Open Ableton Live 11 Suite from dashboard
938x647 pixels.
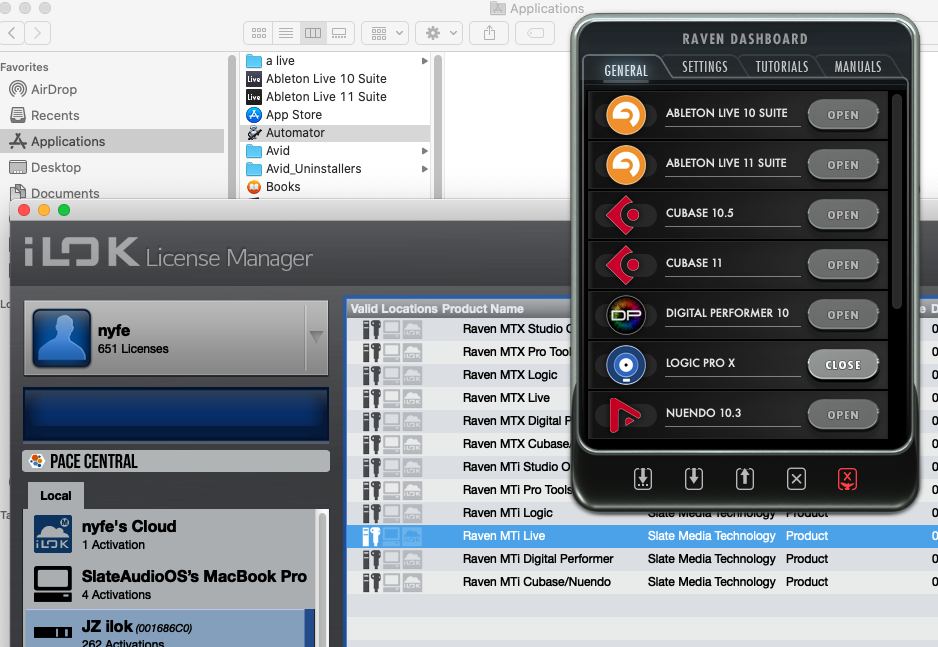pyautogui.click(x=842, y=165)
